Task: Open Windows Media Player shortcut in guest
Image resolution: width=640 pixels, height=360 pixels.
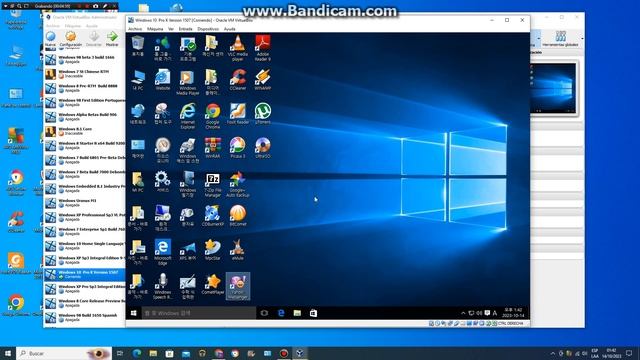Action: coord(187,82)
